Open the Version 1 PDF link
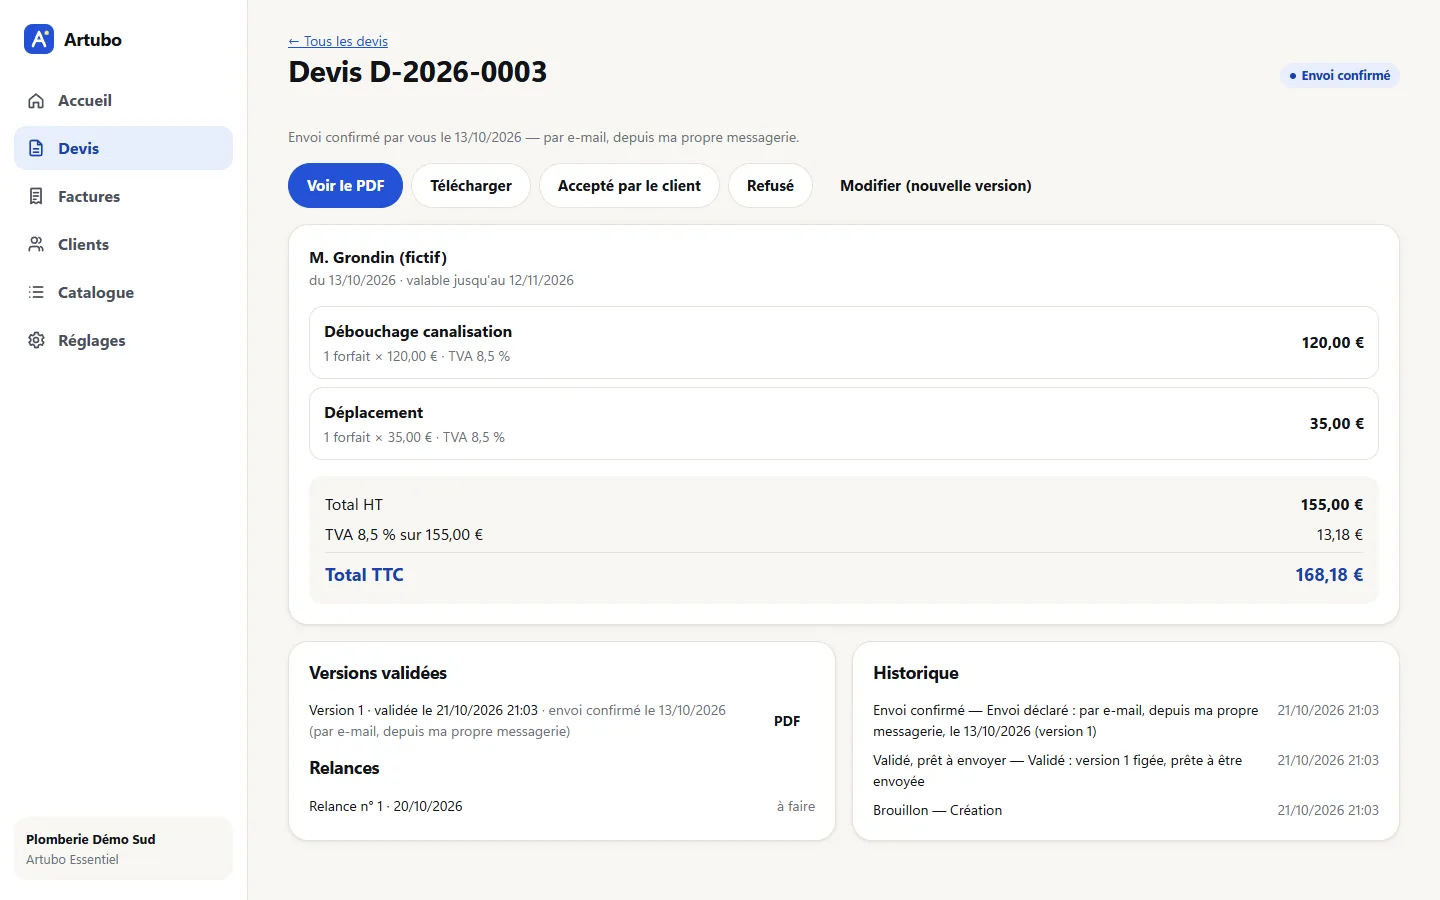 coord(787,721)
